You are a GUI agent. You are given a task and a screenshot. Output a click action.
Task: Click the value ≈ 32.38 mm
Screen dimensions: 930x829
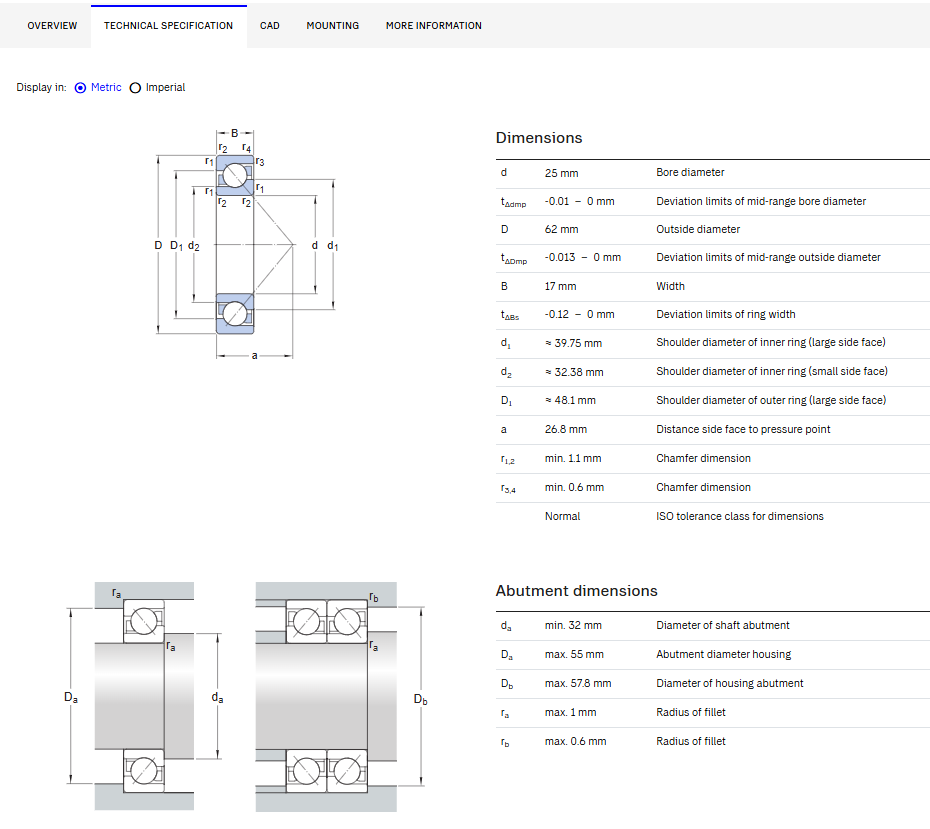(x=574, y=372)
